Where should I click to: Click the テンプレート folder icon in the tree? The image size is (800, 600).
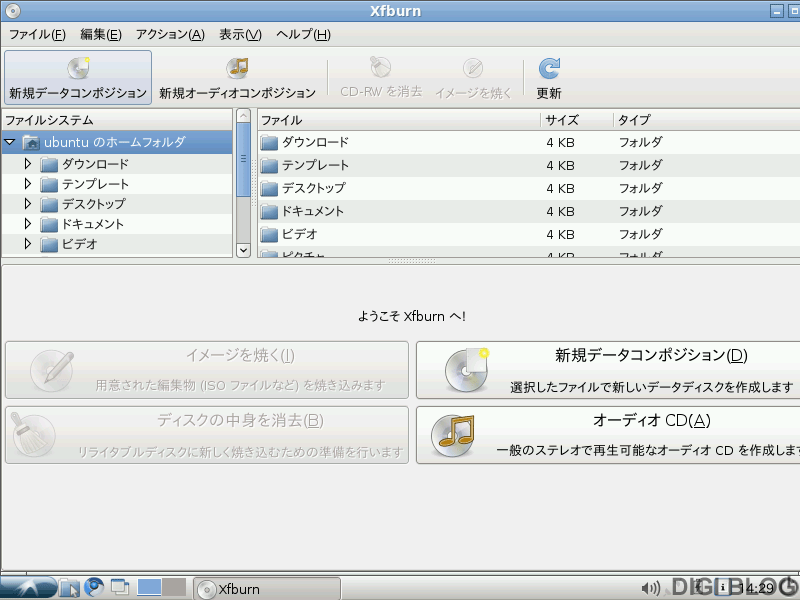[x=49, y=184]
